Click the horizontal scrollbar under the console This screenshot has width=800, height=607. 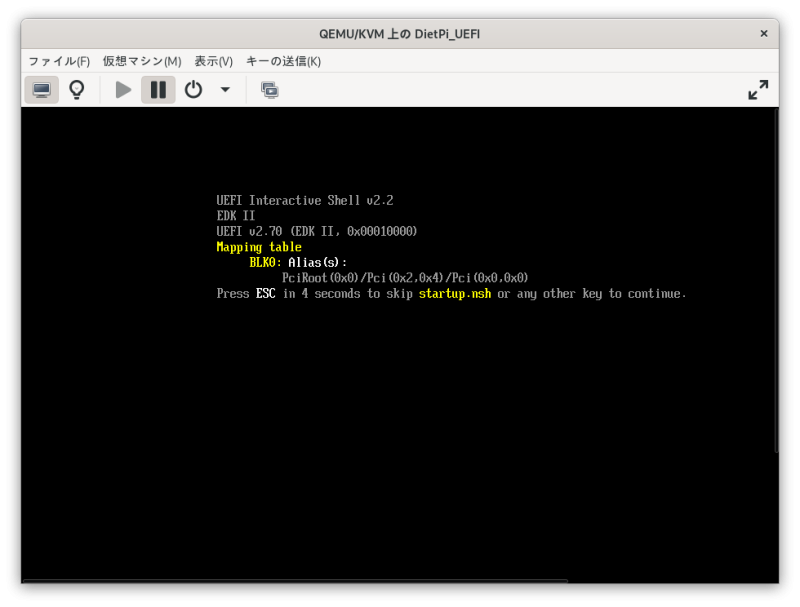(x=295, y=580)
